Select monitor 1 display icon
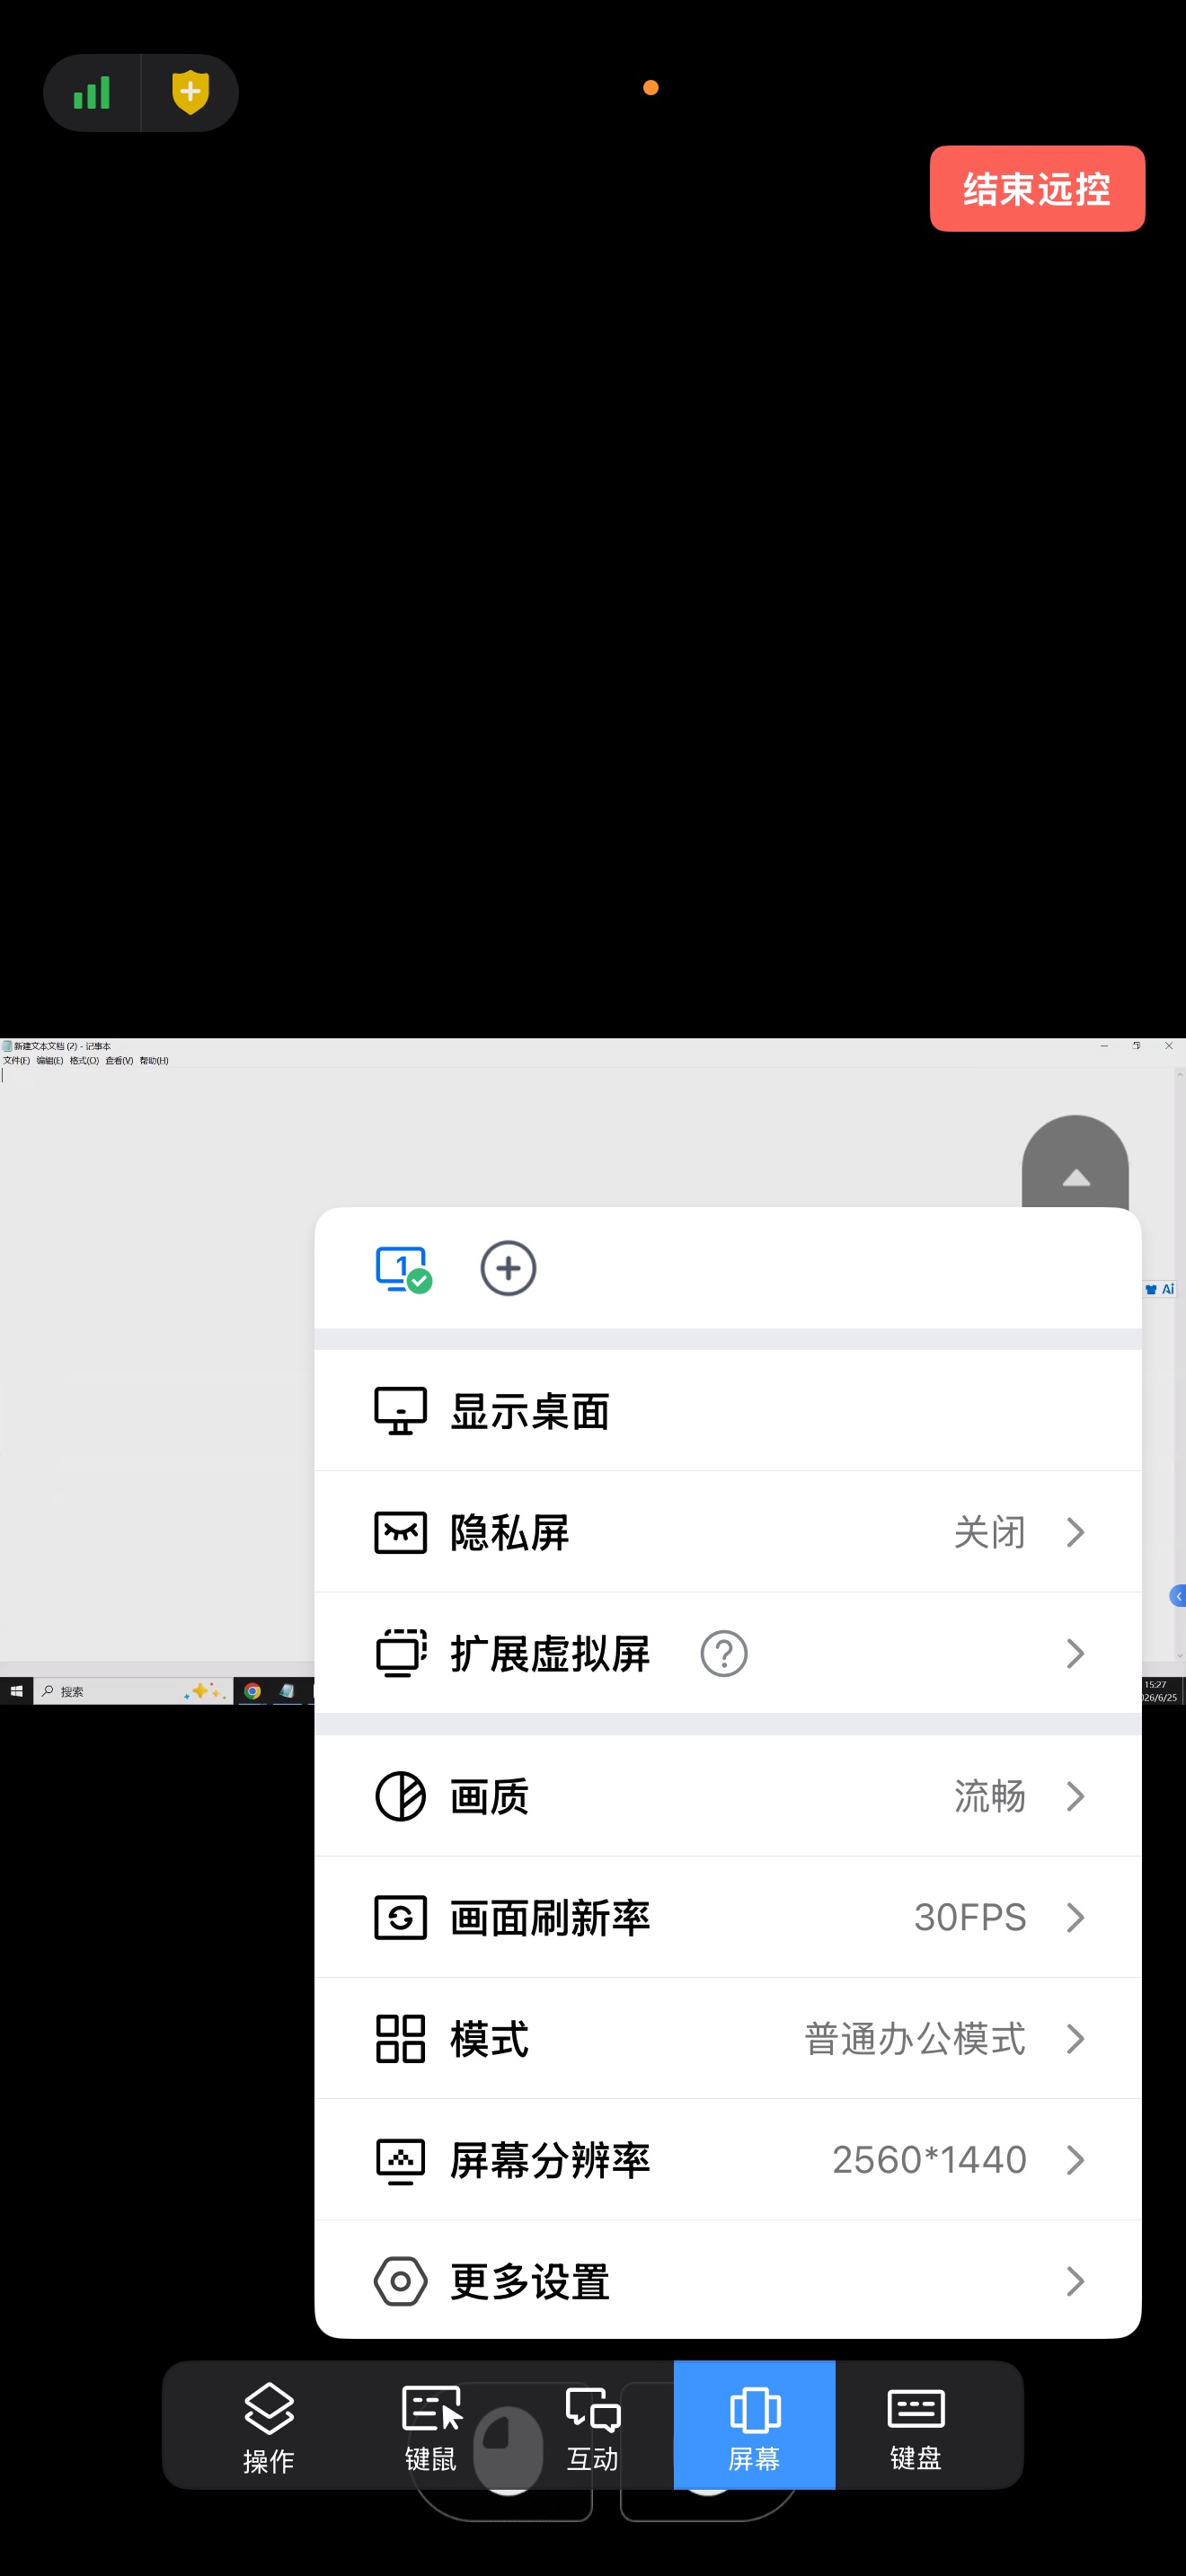 [403, 1269]
